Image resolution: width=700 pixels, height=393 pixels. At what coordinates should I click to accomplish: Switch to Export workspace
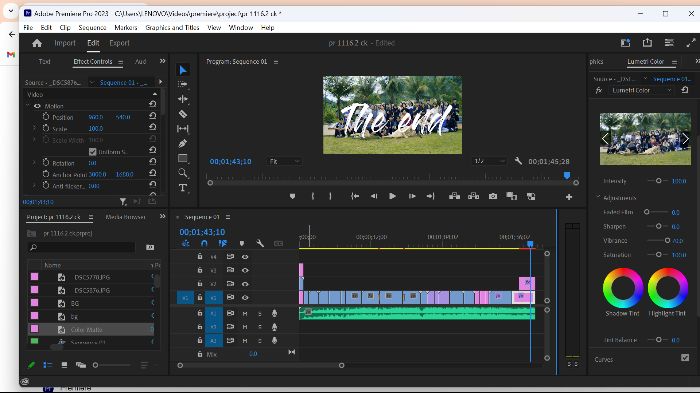point(119,43)
